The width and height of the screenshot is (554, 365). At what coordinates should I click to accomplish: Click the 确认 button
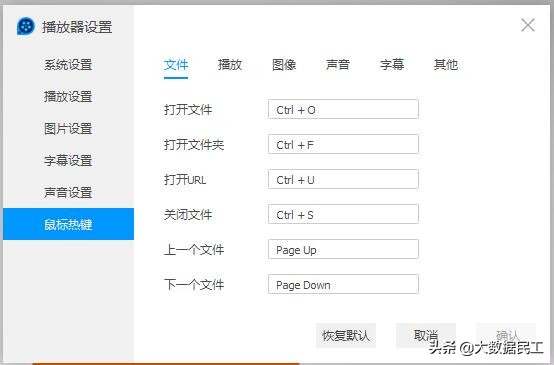tap(506, 335)
